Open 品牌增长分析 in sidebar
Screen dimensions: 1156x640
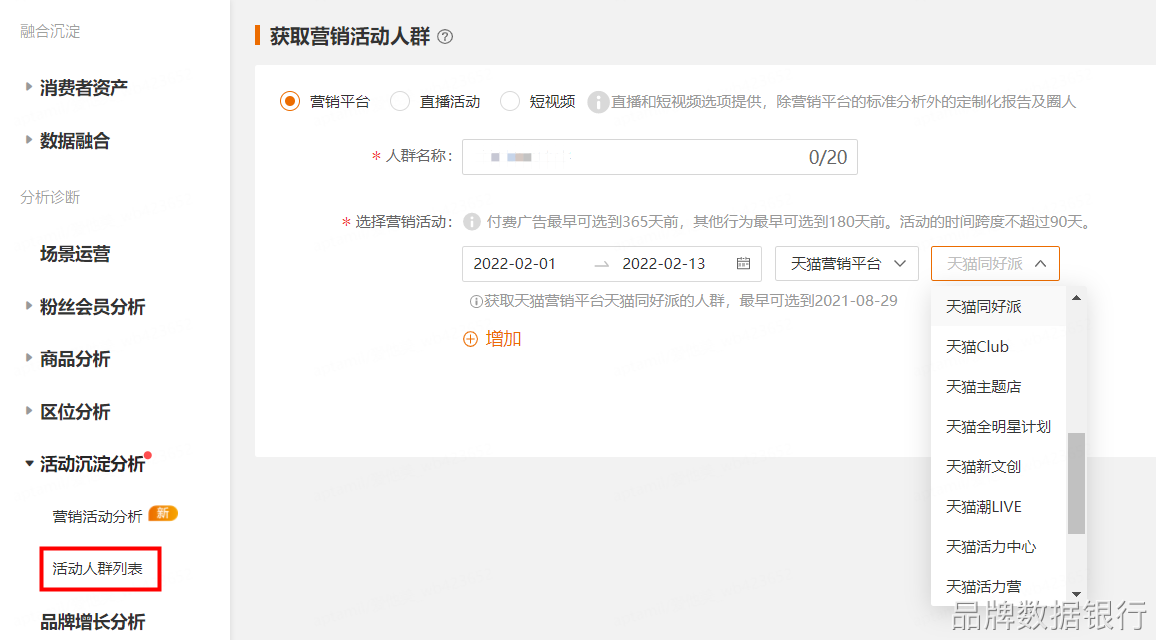(92, 622)
